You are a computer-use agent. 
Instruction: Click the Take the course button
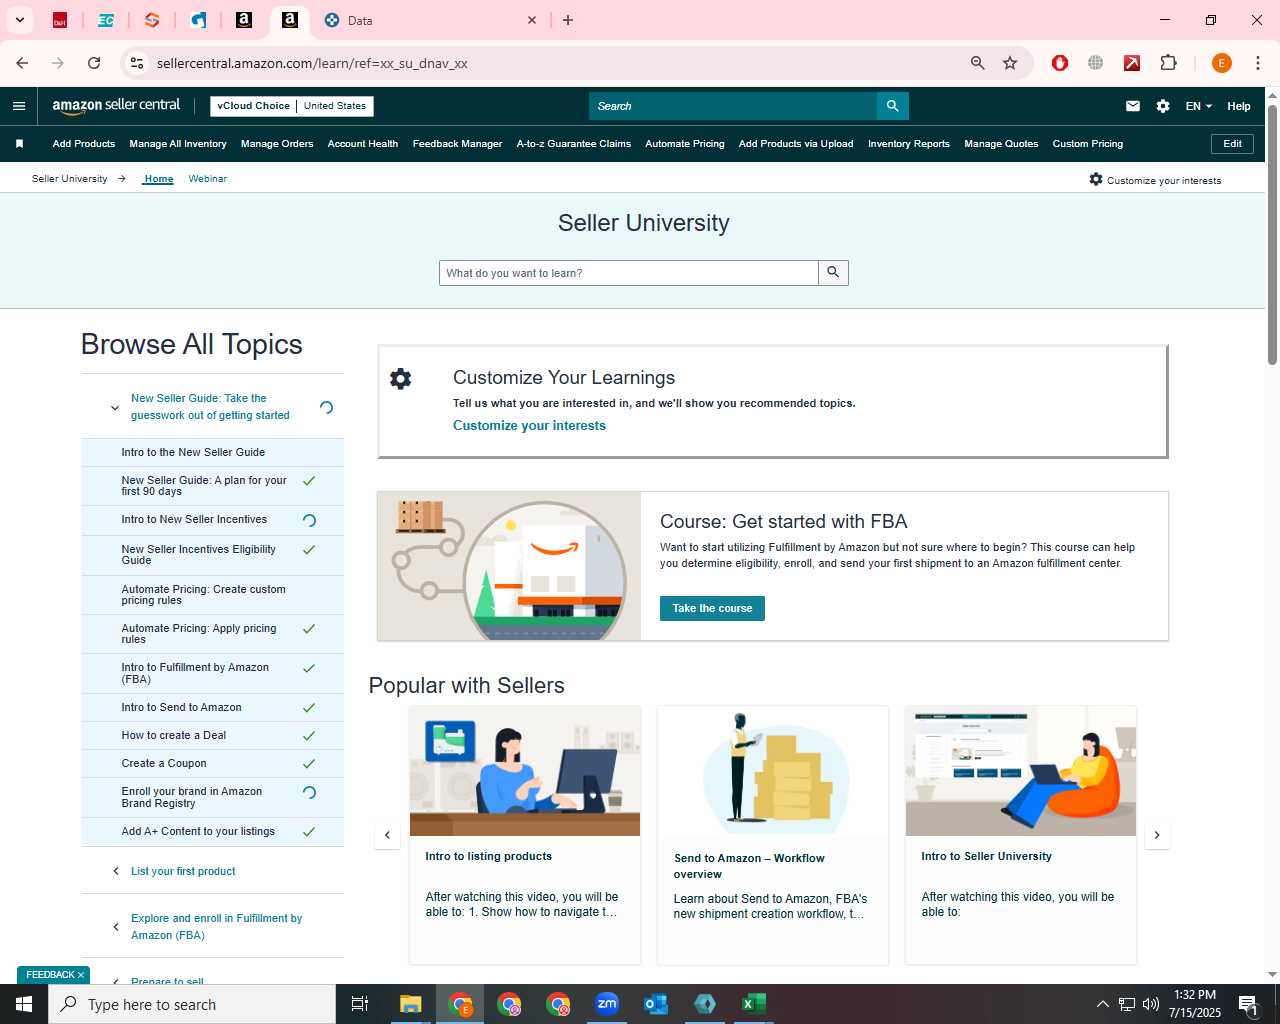(x=712, y=608)
